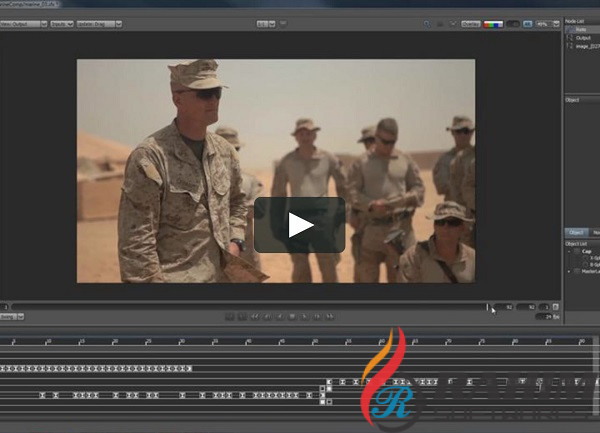Viewport: 600px width, 433px height.
Task: Open the 49% zoom dropdown
Action: click(548, 24)
